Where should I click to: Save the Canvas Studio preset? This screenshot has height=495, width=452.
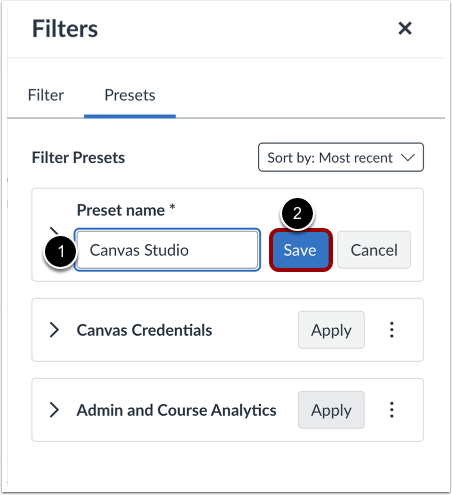coord(300,250)
